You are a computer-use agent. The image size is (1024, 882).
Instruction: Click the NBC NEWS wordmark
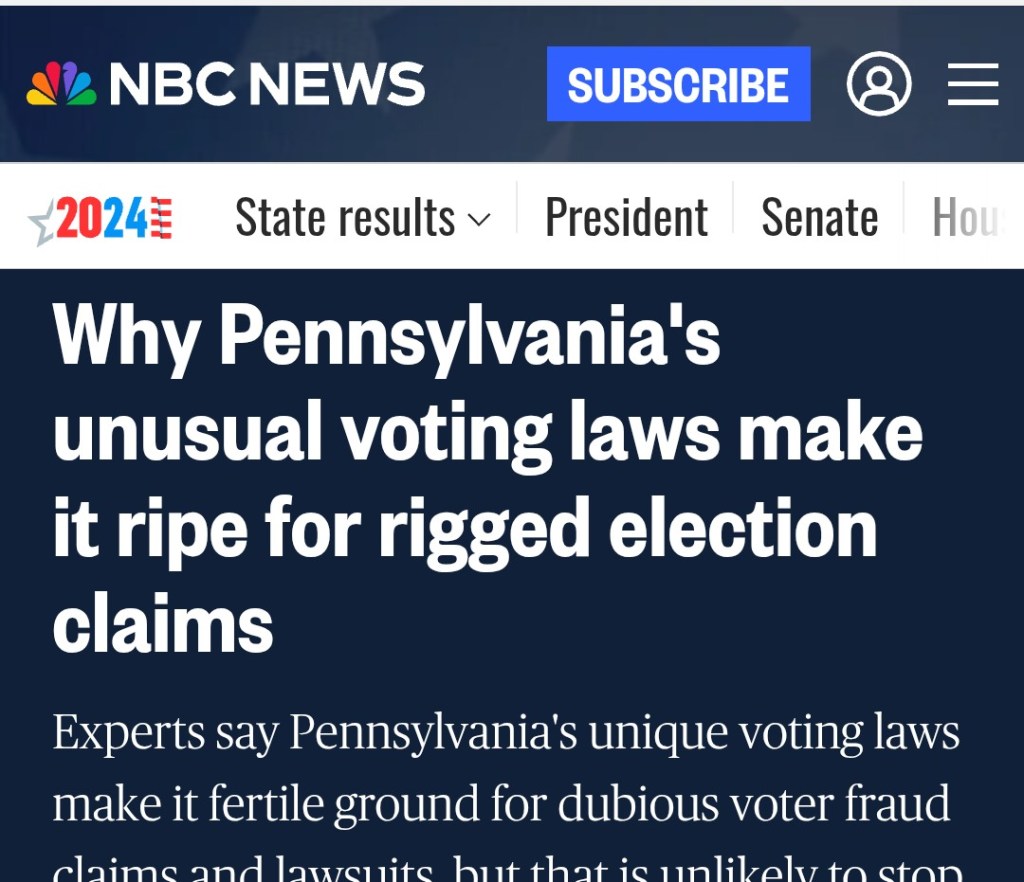[x=267, y=84]
